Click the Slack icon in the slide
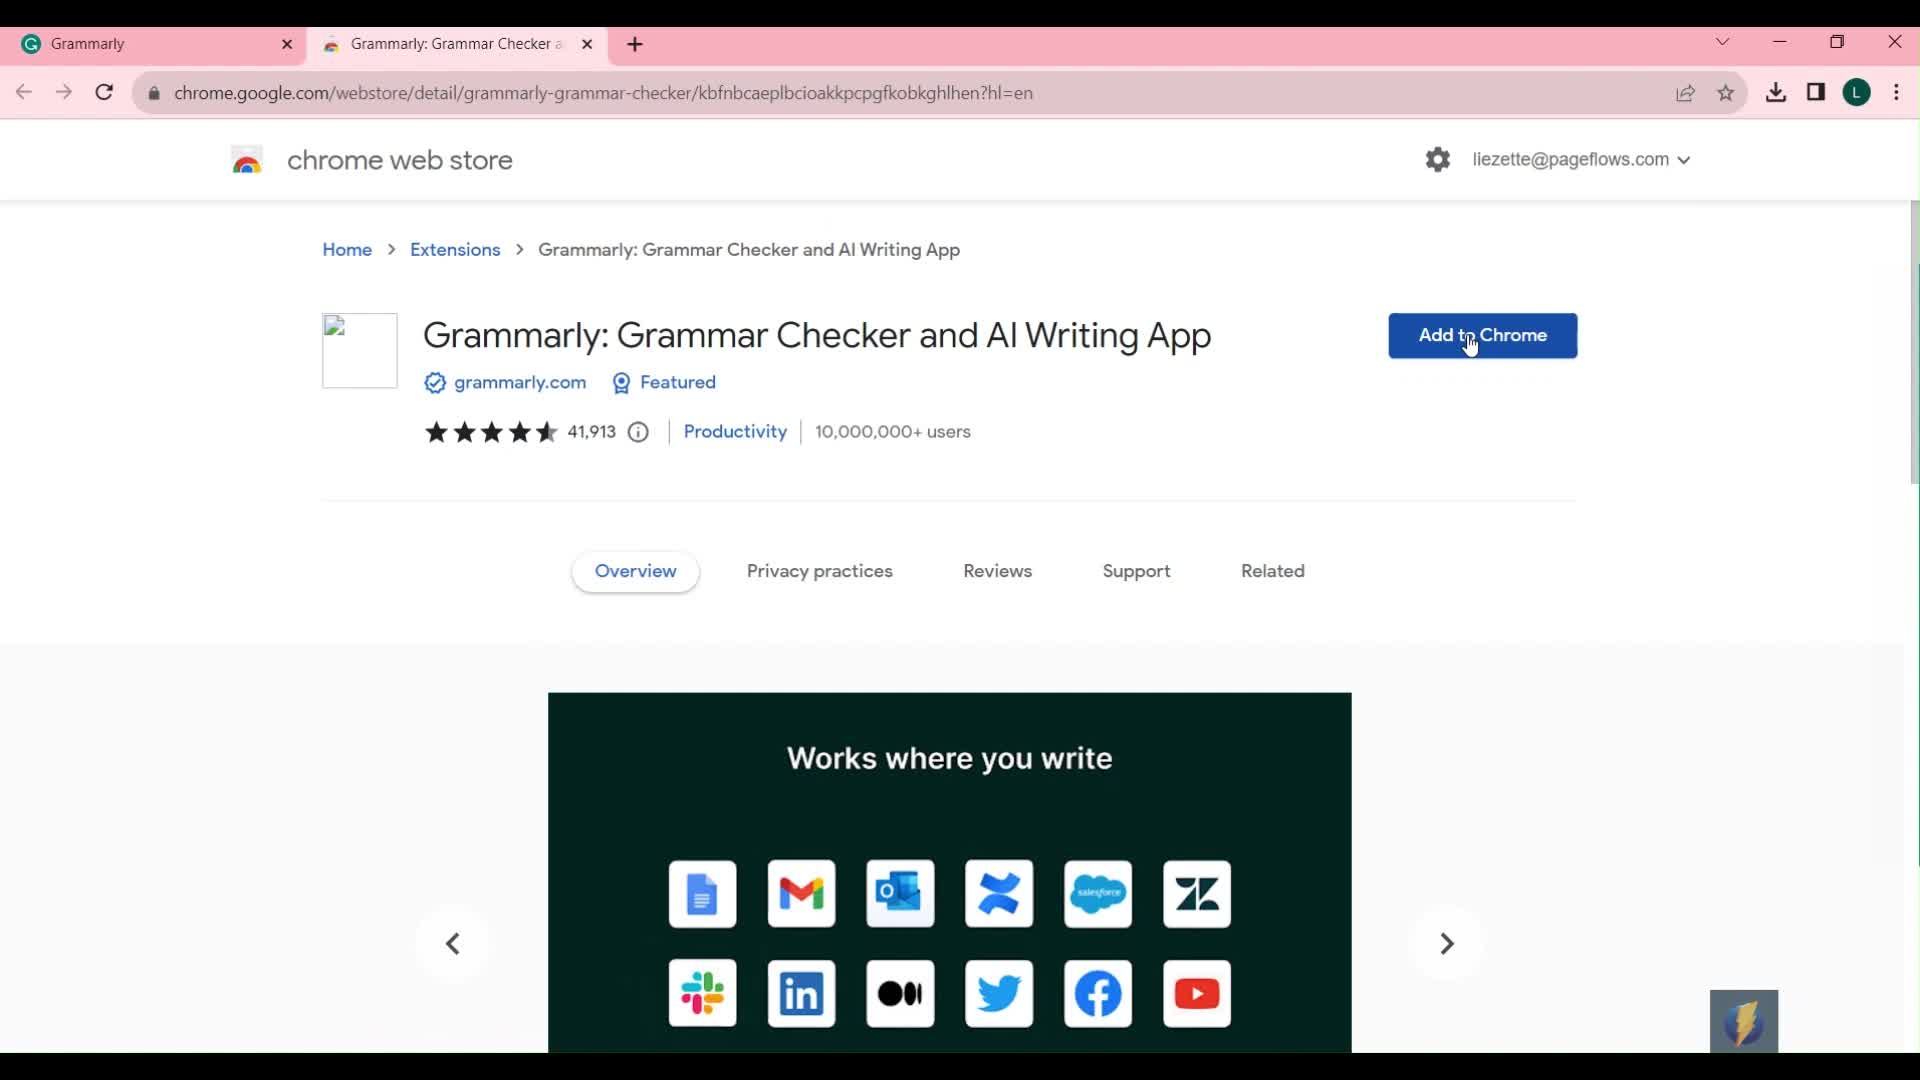 [702, 993]
